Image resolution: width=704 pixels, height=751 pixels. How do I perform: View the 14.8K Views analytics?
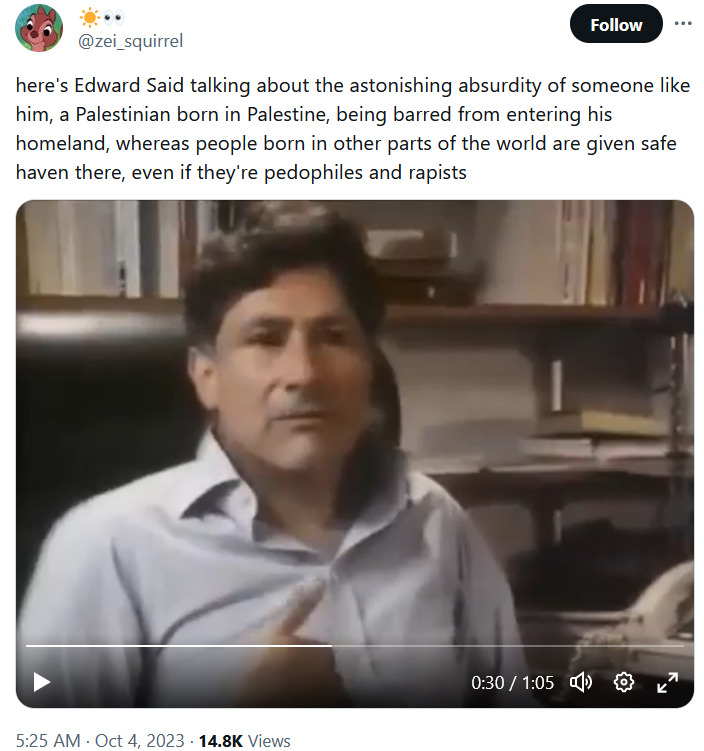click(x=244, y=740)
